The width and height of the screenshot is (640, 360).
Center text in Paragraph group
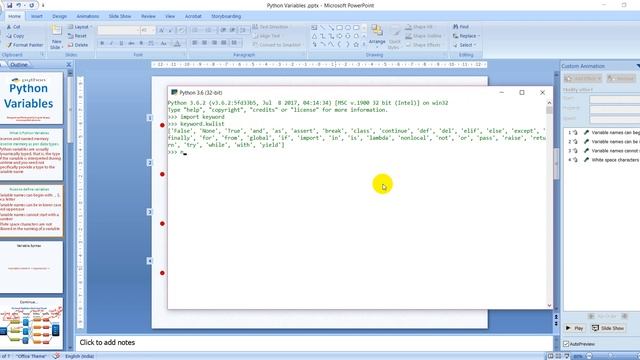[x=204, y=42]
